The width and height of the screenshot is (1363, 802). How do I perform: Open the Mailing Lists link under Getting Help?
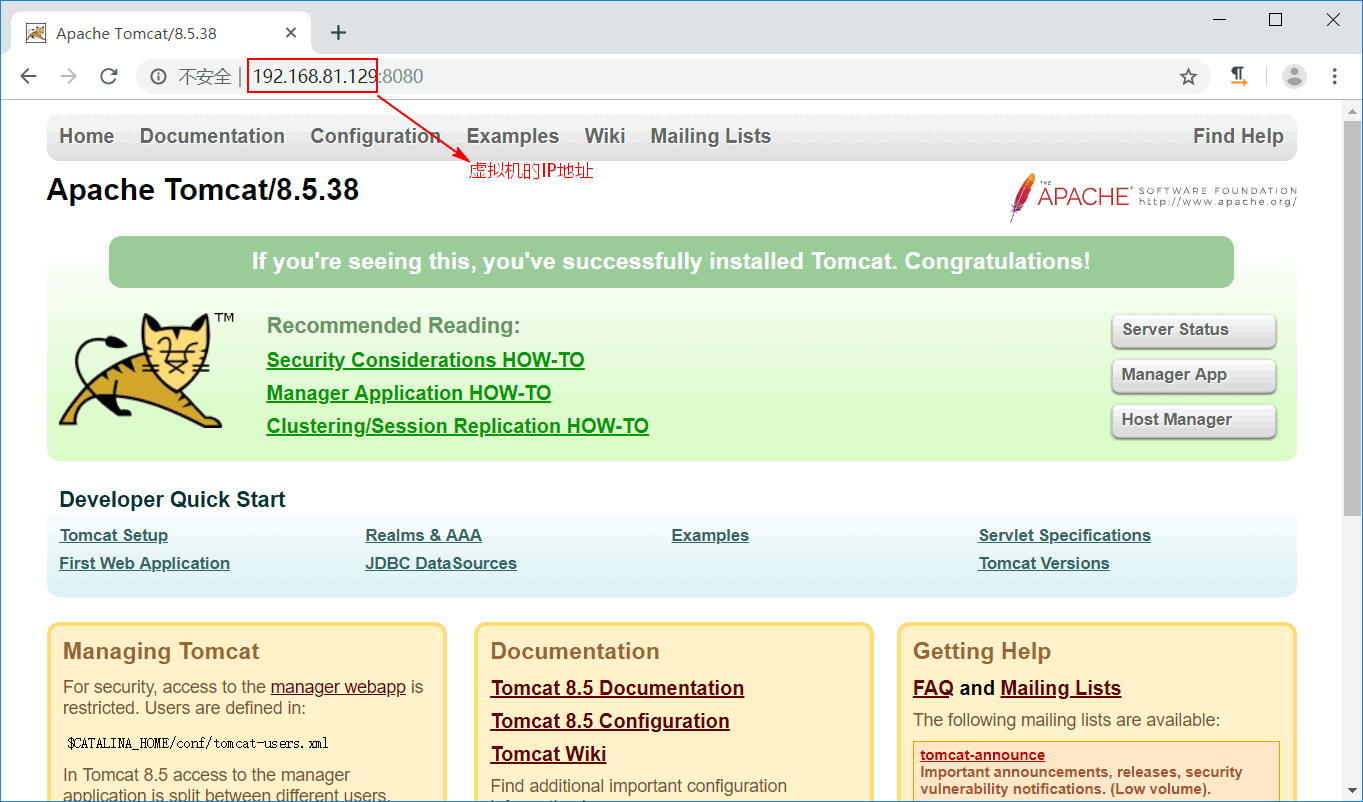(1061, 688)
